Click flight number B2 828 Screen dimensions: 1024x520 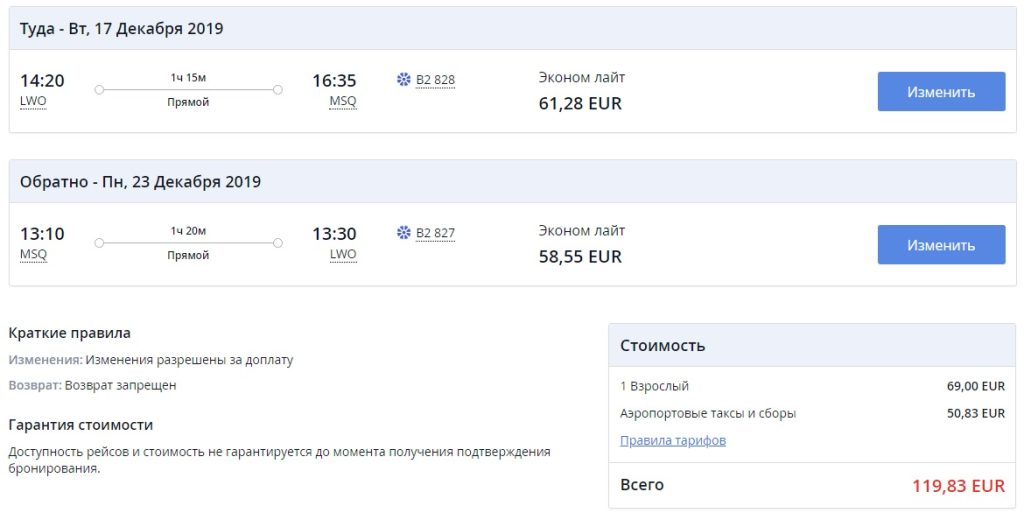pos(435,80)
